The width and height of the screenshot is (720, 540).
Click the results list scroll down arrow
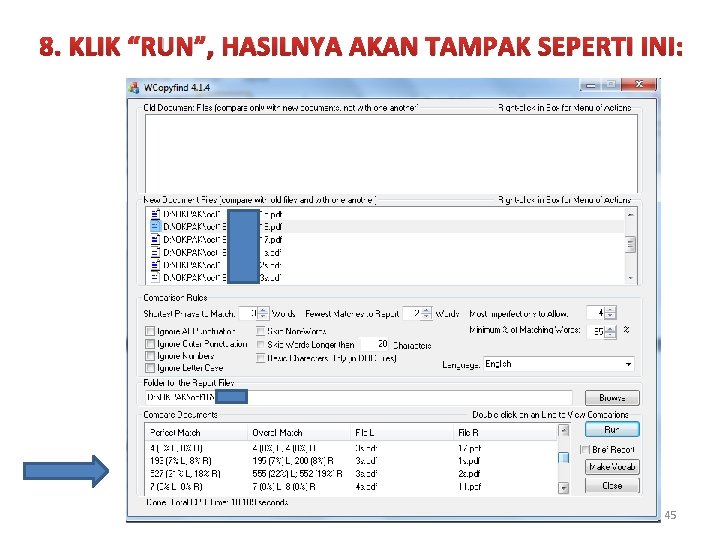[x=563, y=488]
